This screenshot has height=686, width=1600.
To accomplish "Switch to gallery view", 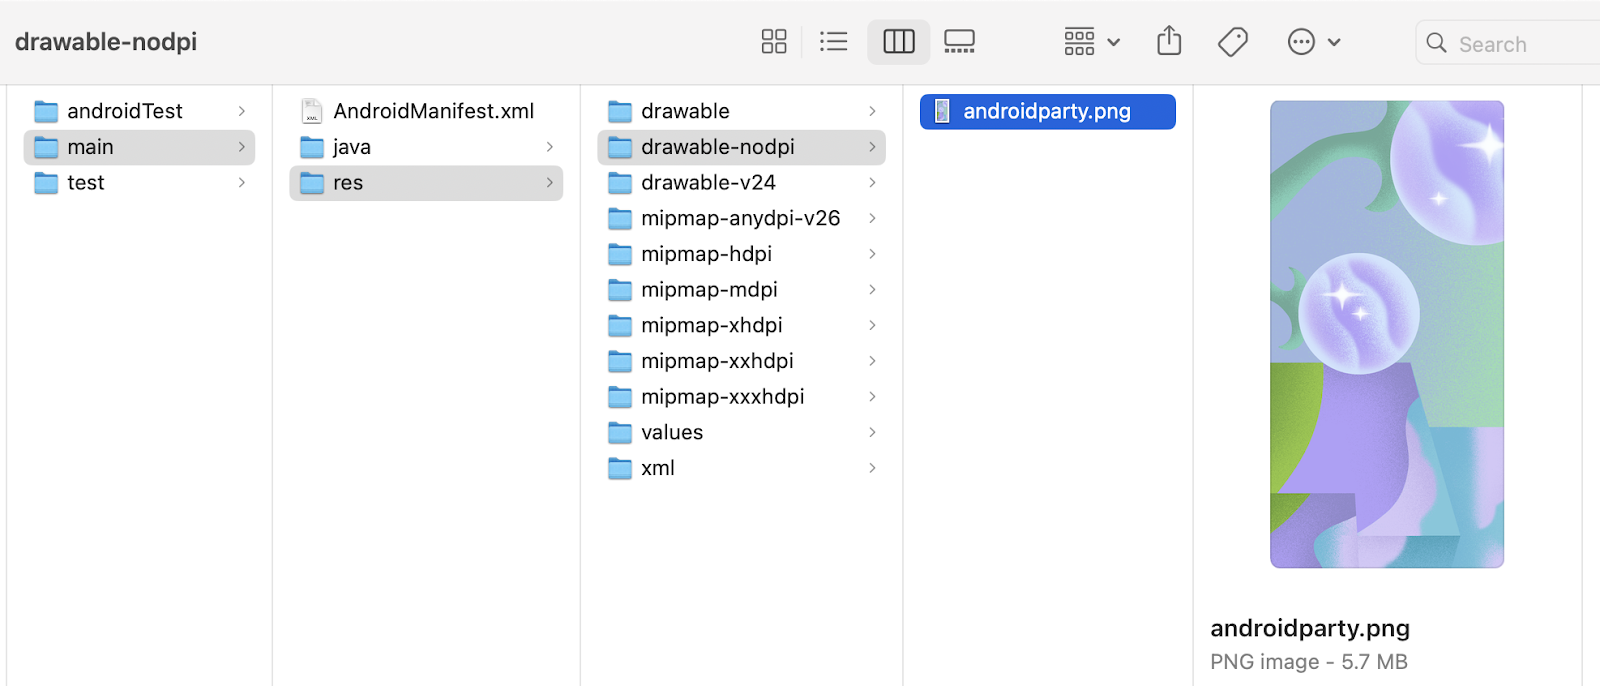I will pos(959,42).
